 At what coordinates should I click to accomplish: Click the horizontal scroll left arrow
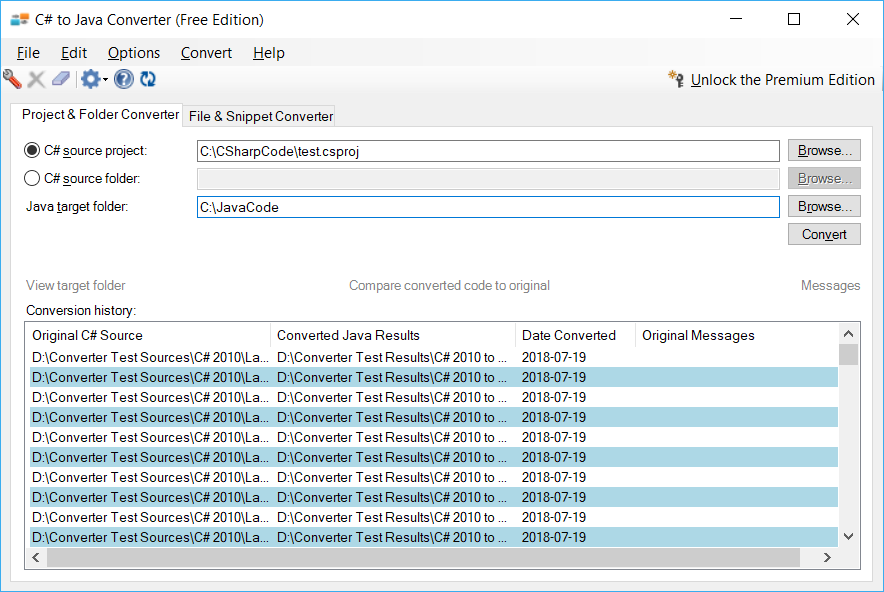click(36, 558)
